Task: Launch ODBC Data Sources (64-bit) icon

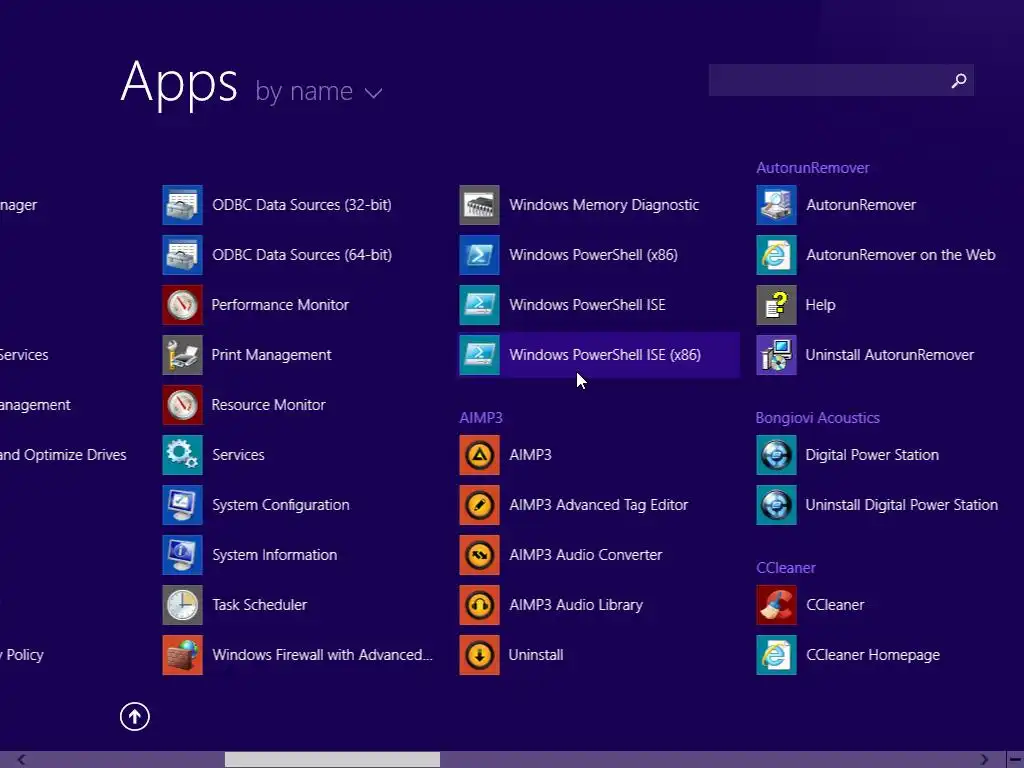Action: 182,255
